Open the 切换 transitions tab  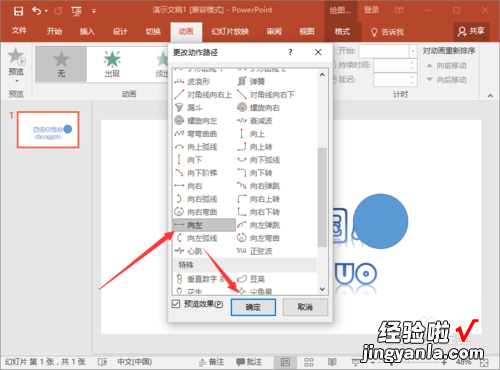point(153,32)
